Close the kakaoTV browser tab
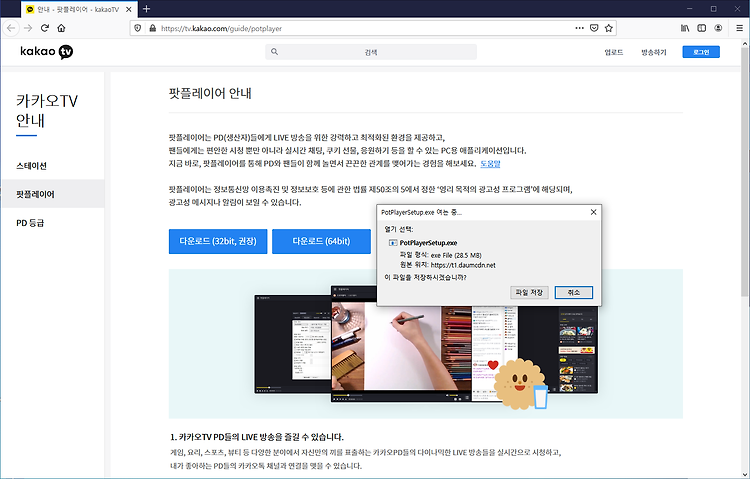750x479 pixels. pyautogui.click(x=128, y=9)
